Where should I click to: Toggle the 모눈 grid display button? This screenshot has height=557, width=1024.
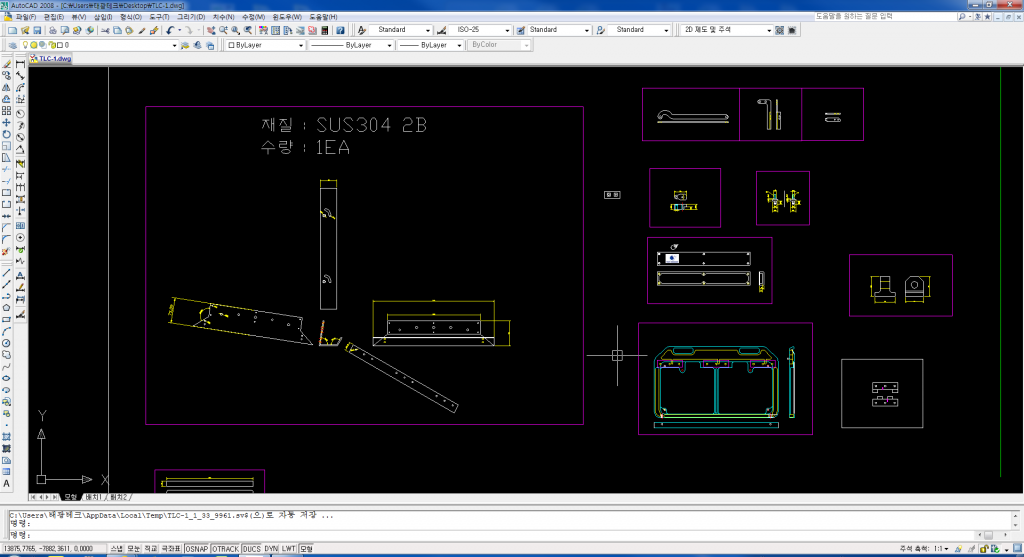[133, 549]
